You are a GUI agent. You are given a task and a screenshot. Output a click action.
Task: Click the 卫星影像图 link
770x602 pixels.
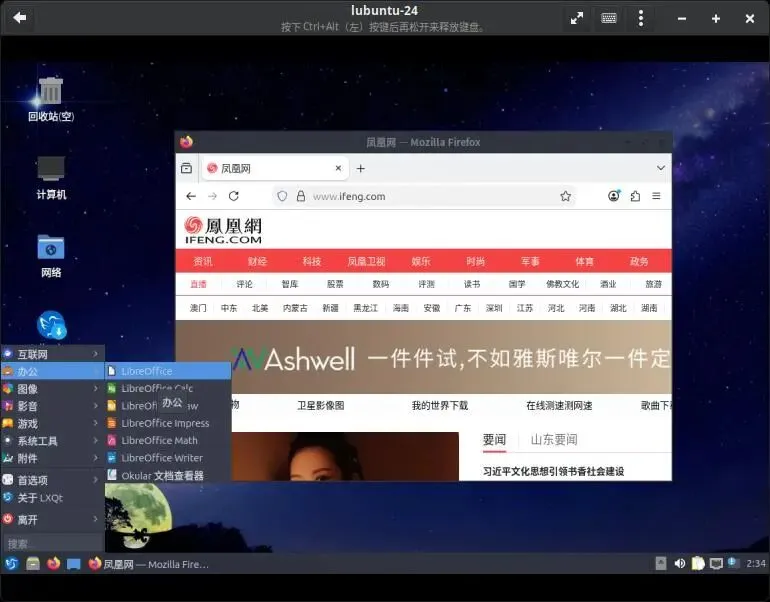tap(321, 406)
